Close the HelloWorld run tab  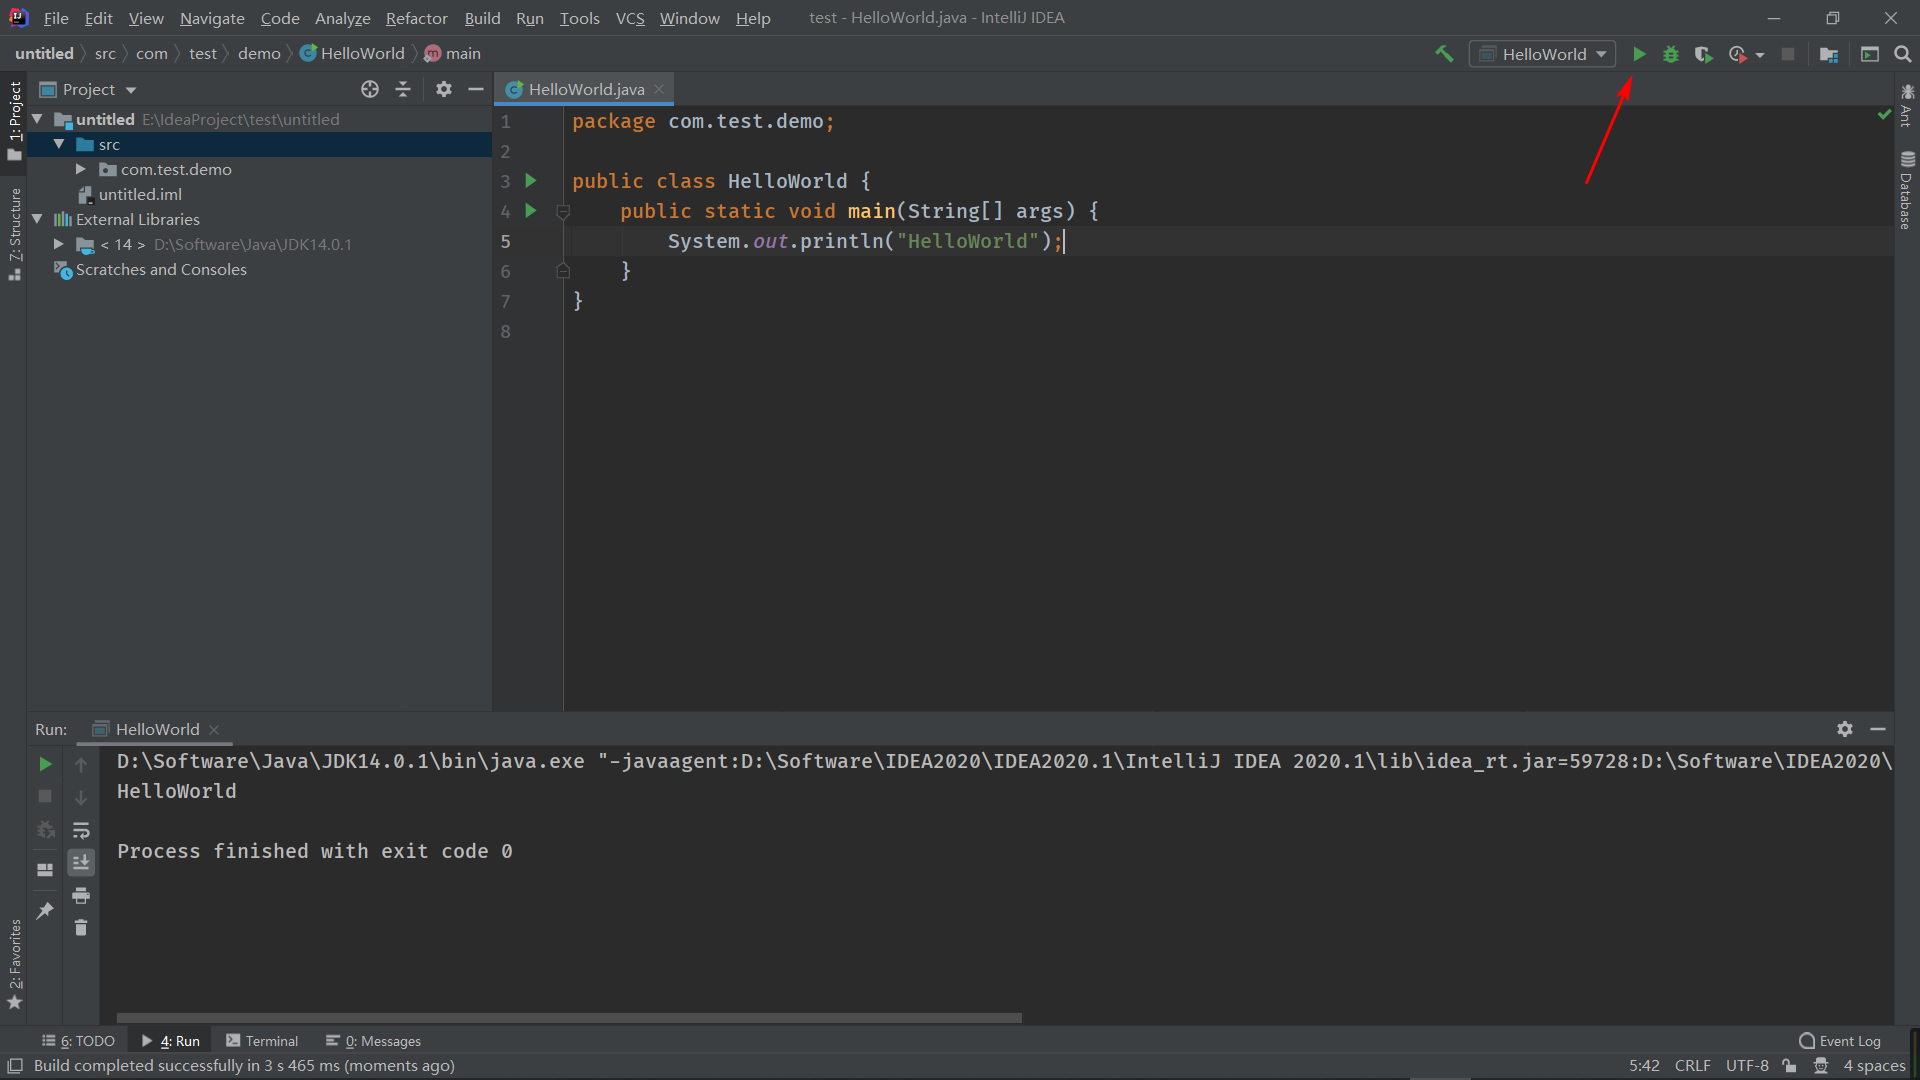coord(214,730)
